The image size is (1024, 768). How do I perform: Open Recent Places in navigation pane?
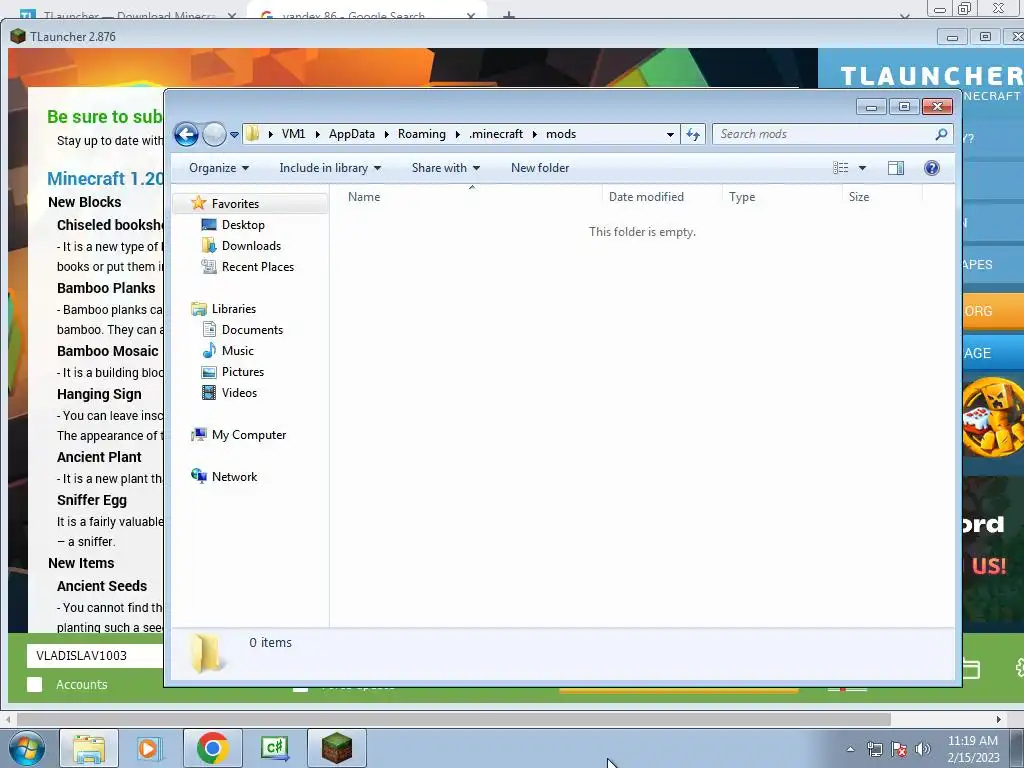pos(258,266)
